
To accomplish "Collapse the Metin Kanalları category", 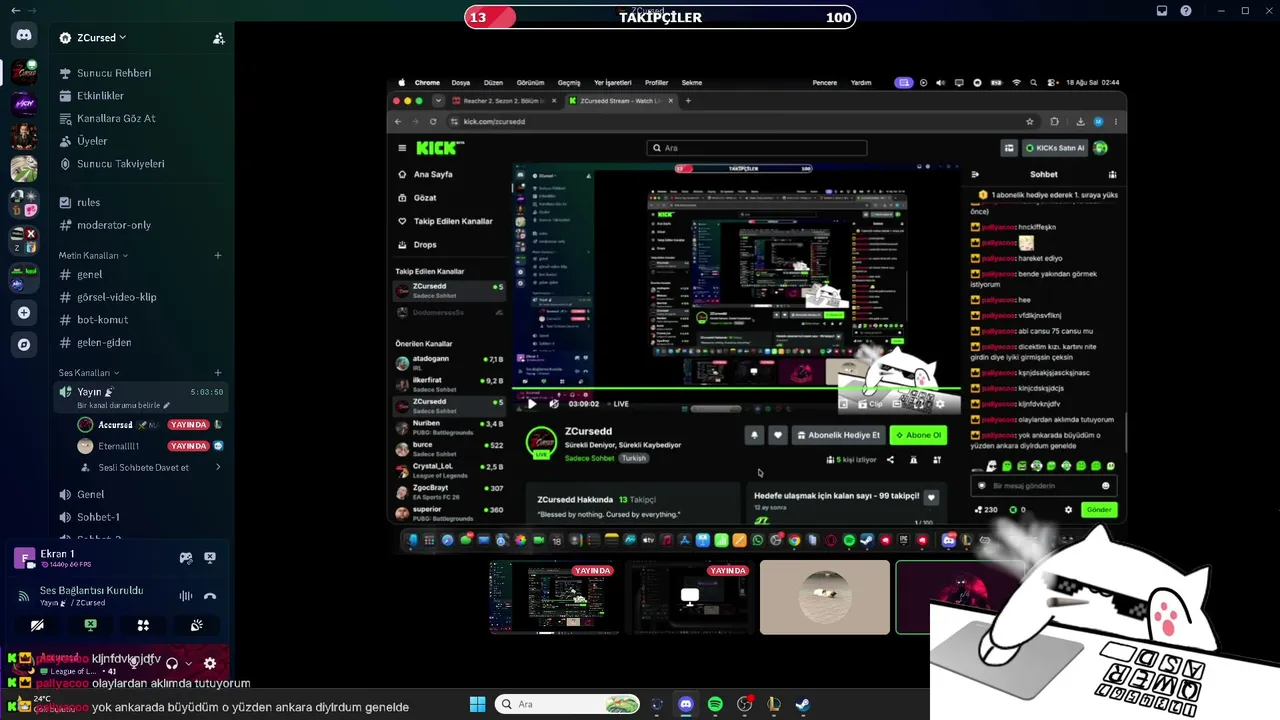I will [x=93, y=255].
